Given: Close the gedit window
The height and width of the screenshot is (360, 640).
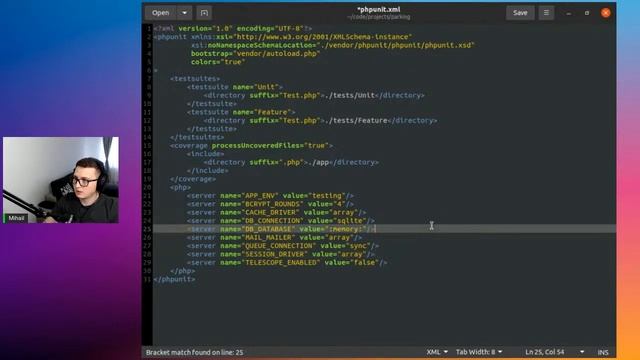Looking at the screenshot, I should (x=606, y=13).
